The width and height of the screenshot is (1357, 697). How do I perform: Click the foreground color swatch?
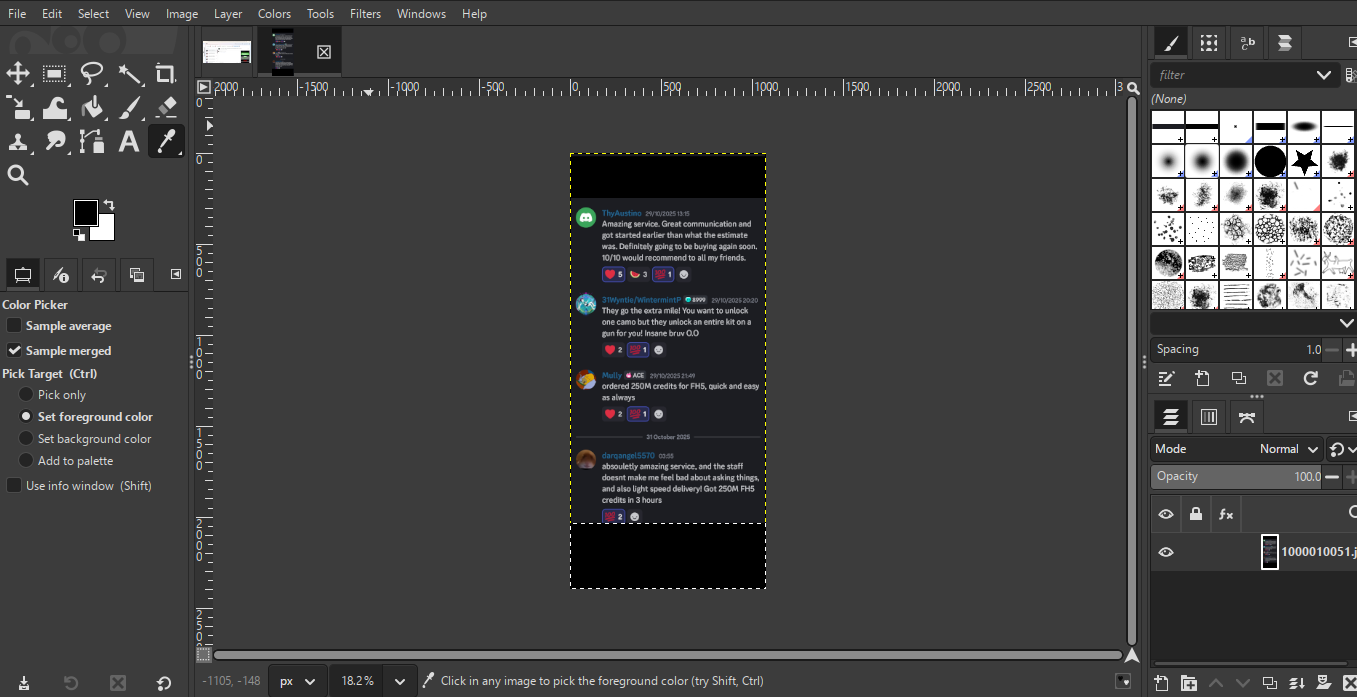click(x=88, y=213)
